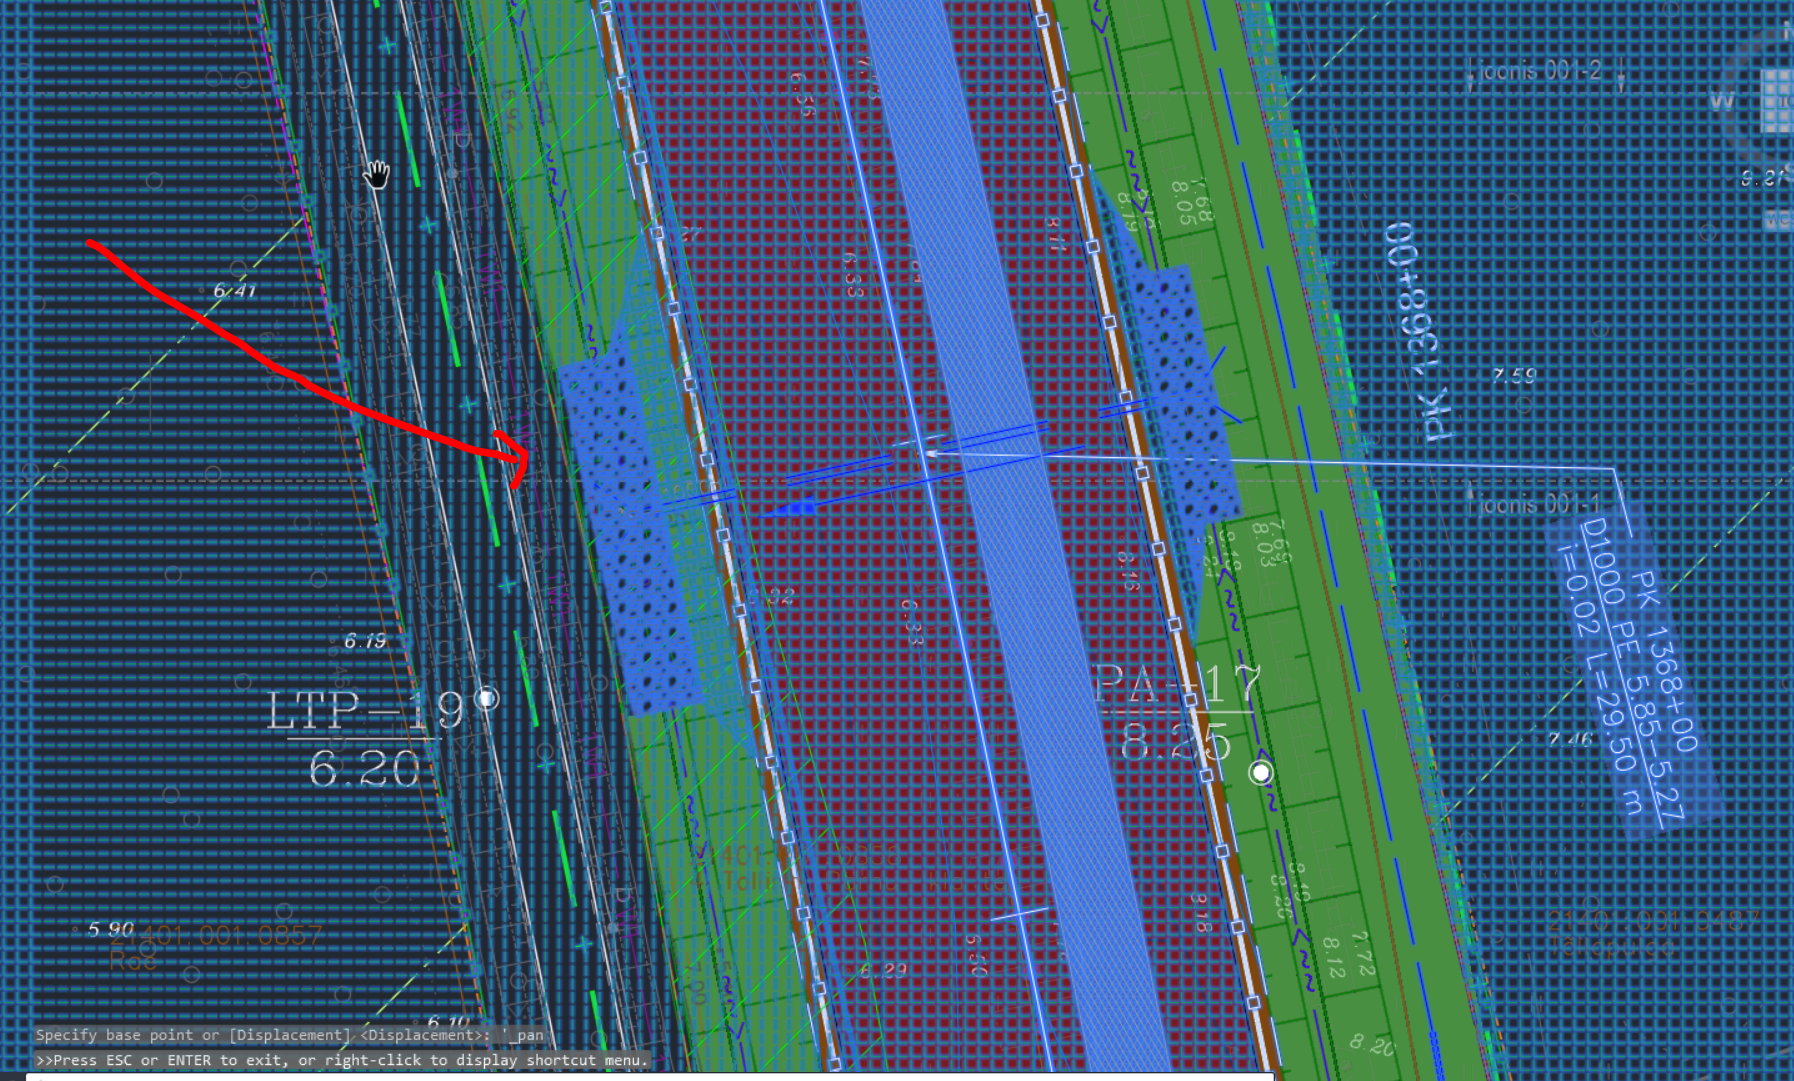Image resolution: width=1794 pixels, height=1081 pixels.
Task: Select the 'joonis 001-2' section label
Action: click(1540, 71)
